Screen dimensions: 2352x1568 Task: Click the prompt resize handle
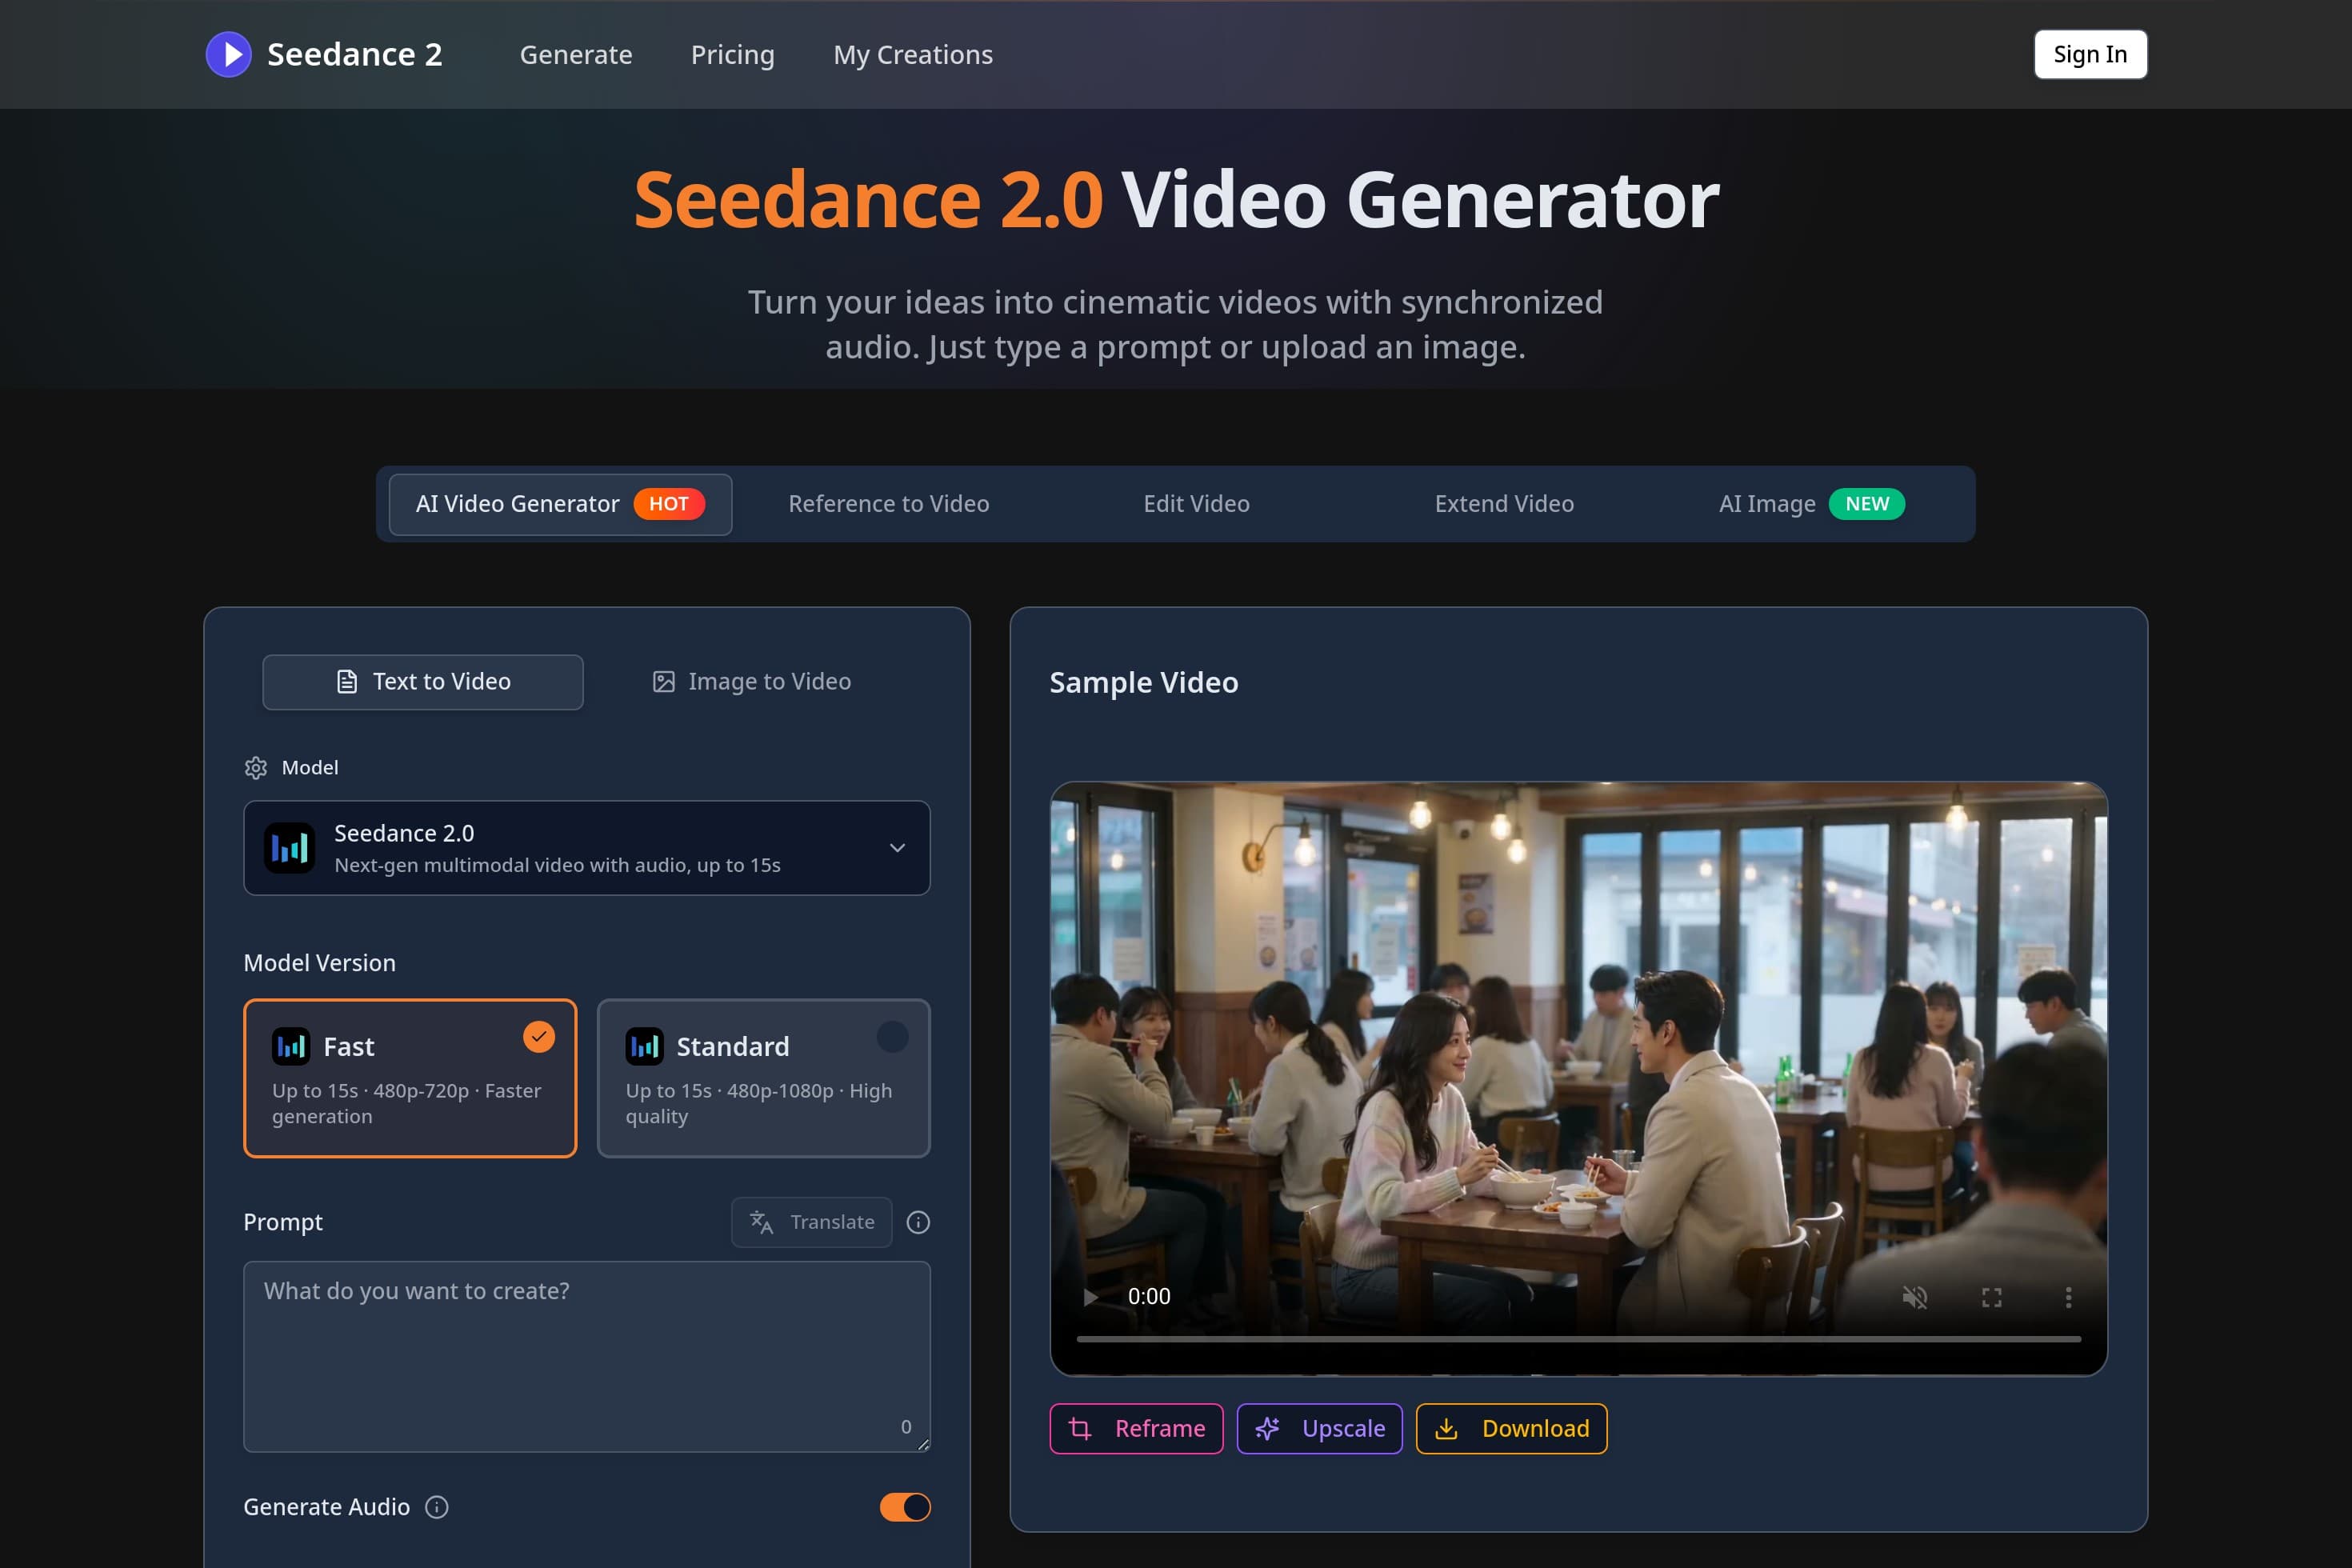pyautogui.click(x=923, y=1444)
